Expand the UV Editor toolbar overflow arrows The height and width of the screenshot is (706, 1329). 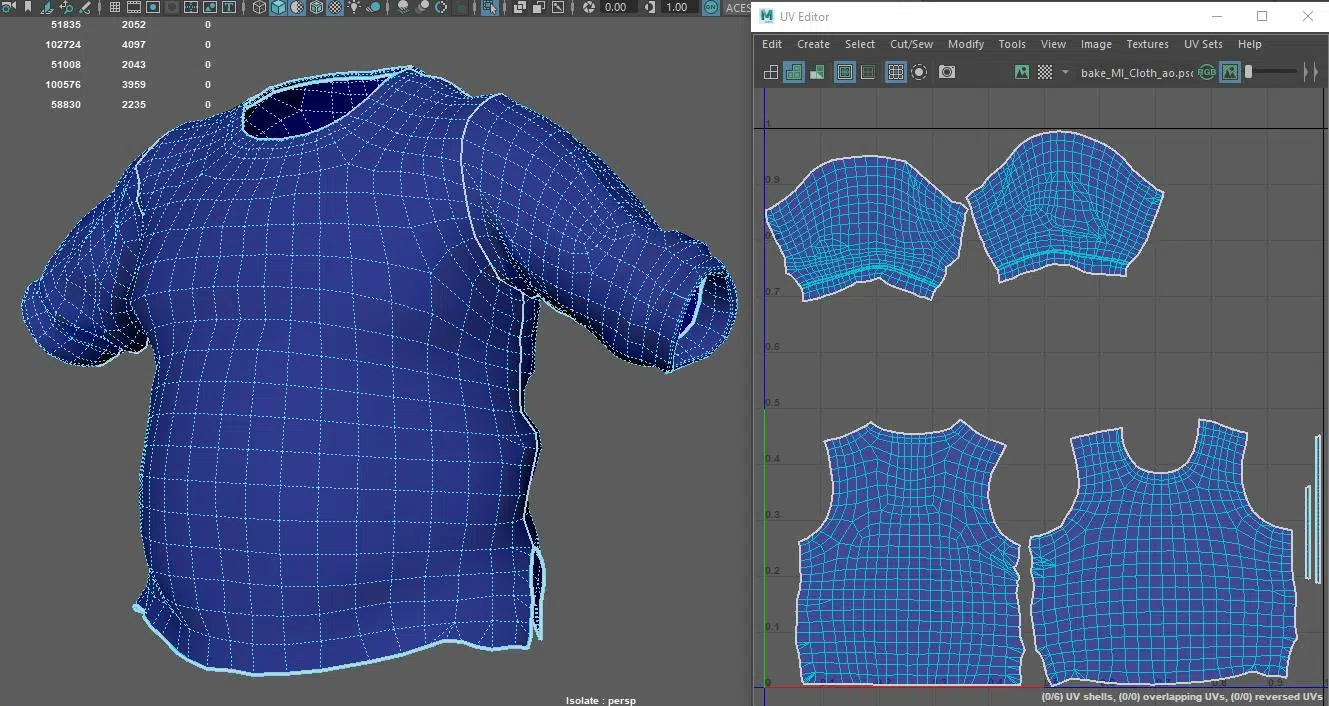(1313, 72)
